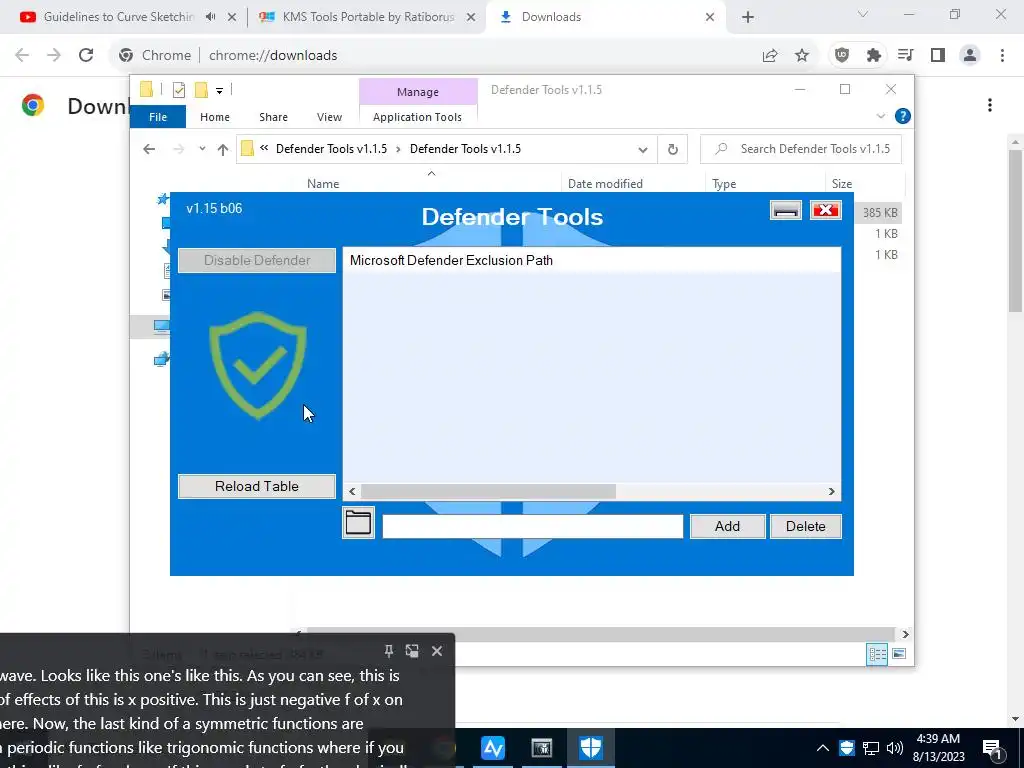
Task: Switch to the Share ribbon tab
Action: point(273,117)
